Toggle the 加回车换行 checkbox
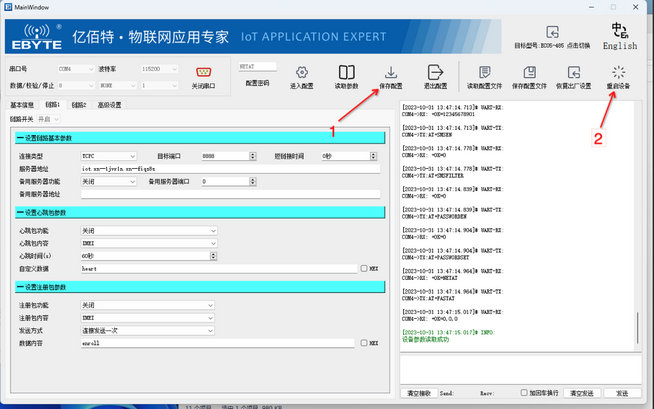654x409 pixels. (x=523, y=393)
